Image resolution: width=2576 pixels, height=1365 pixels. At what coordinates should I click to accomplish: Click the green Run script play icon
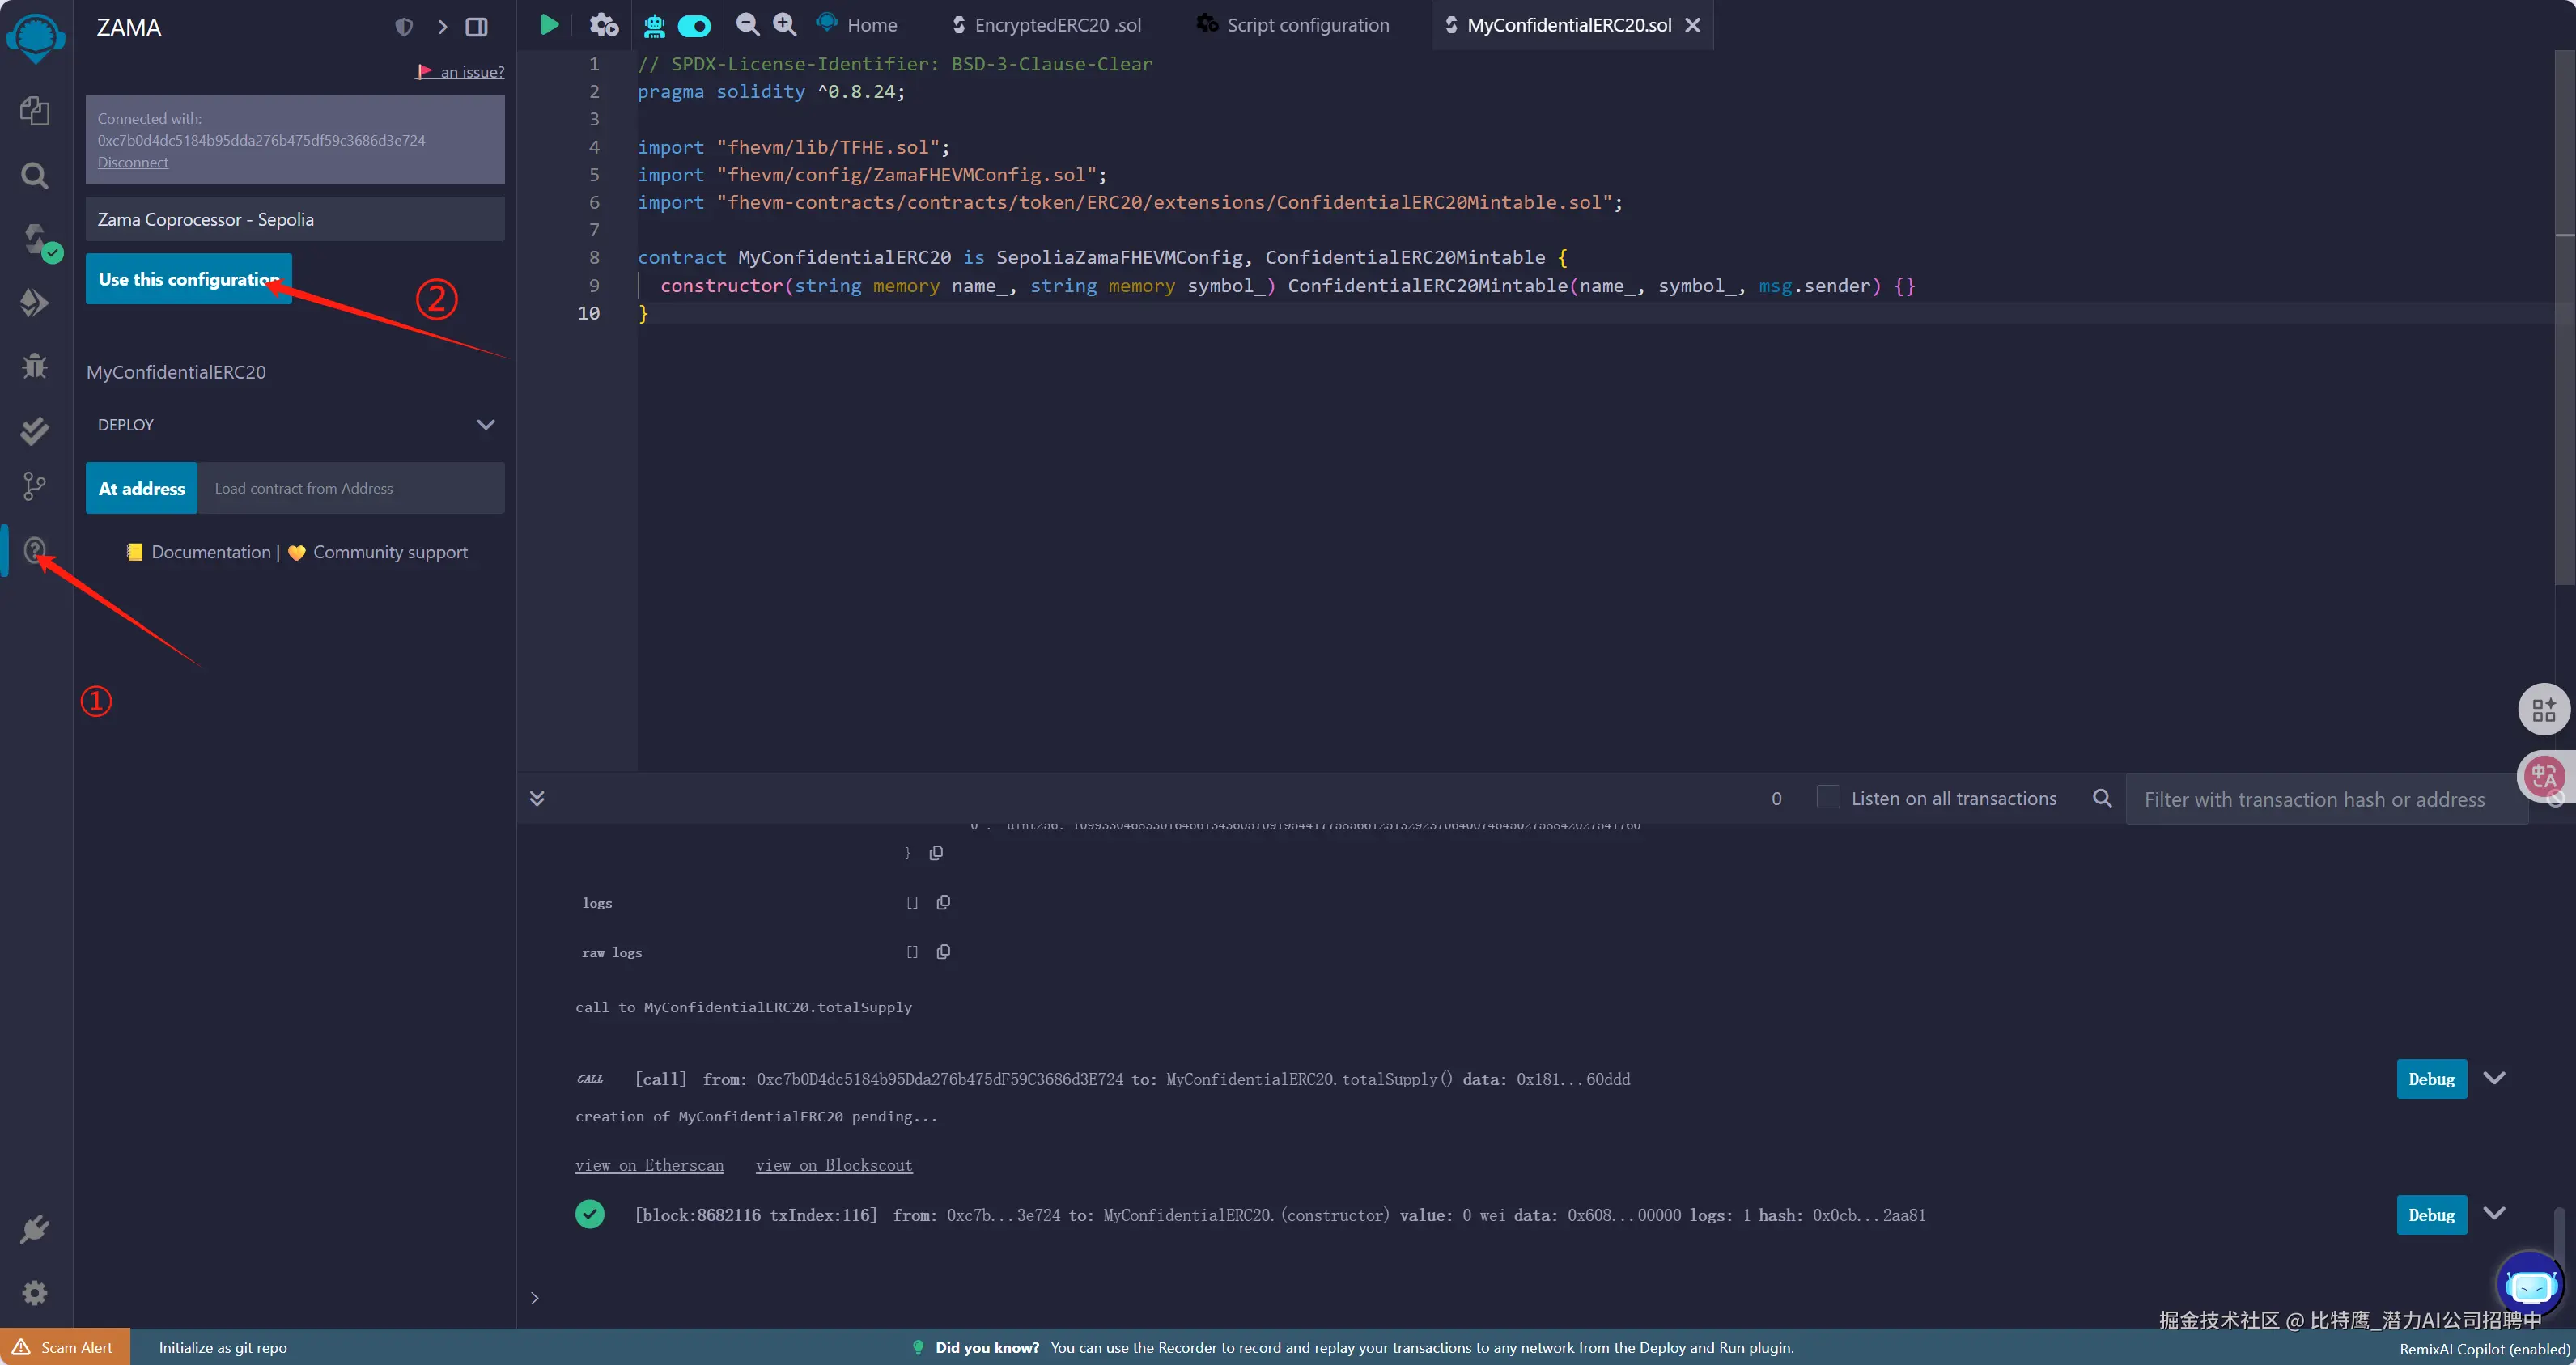549,25
